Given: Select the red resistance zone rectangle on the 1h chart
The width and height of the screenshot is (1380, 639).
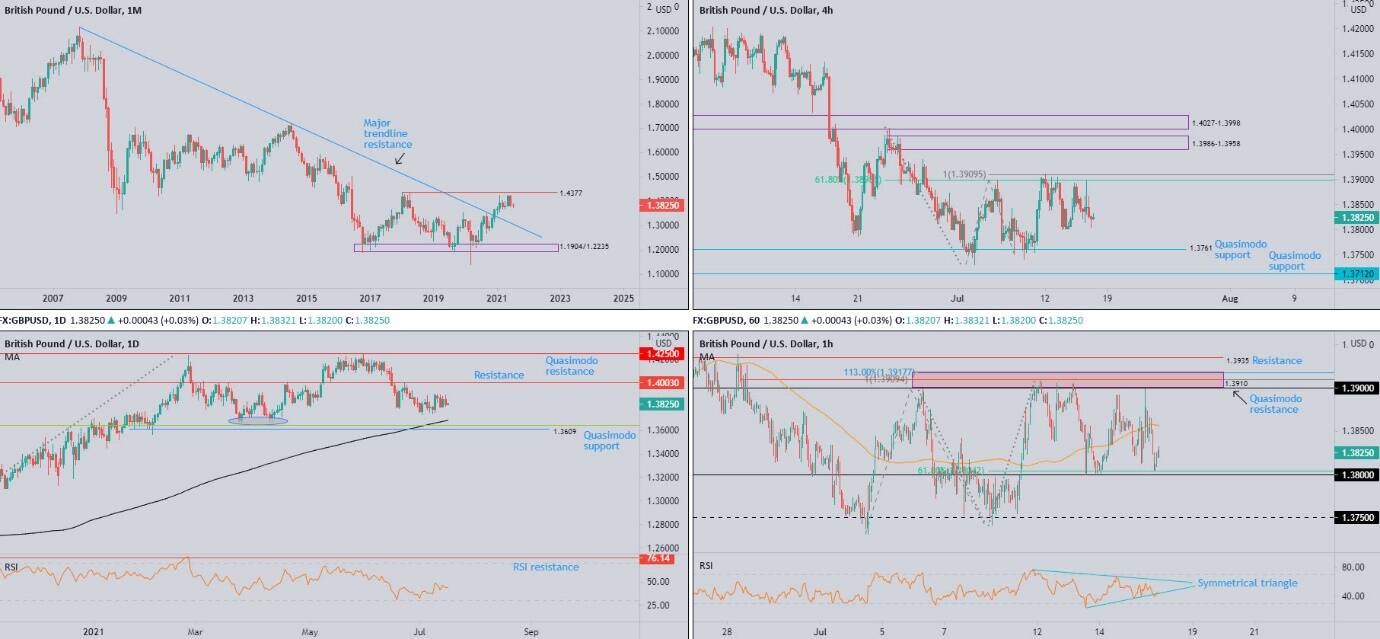Looking at the screenshot, I should pyautogui.click(x=1067, y=380).
